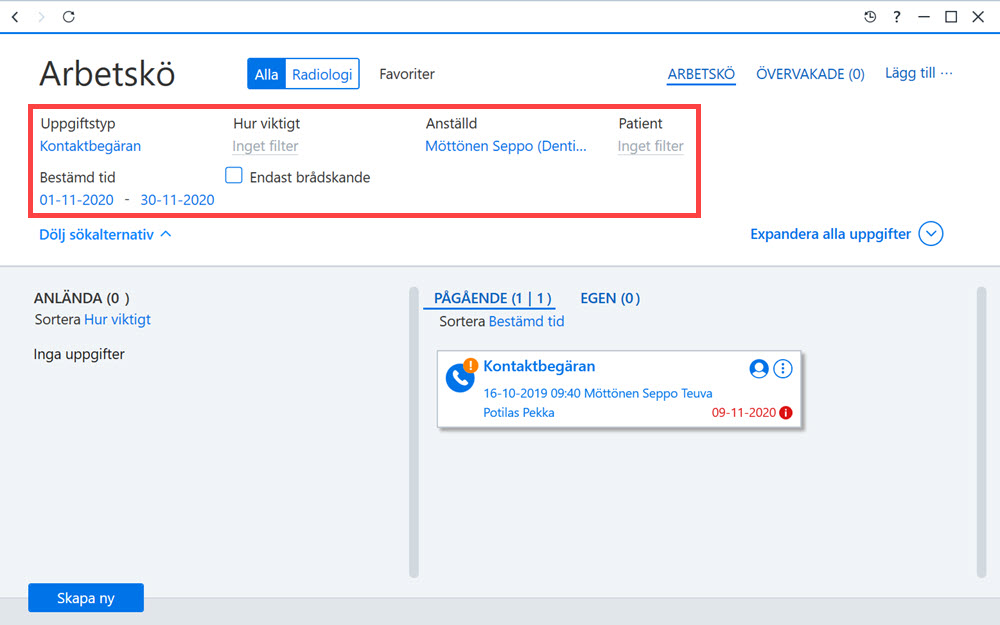Click the user profile icon on task card

click(758, 369)
